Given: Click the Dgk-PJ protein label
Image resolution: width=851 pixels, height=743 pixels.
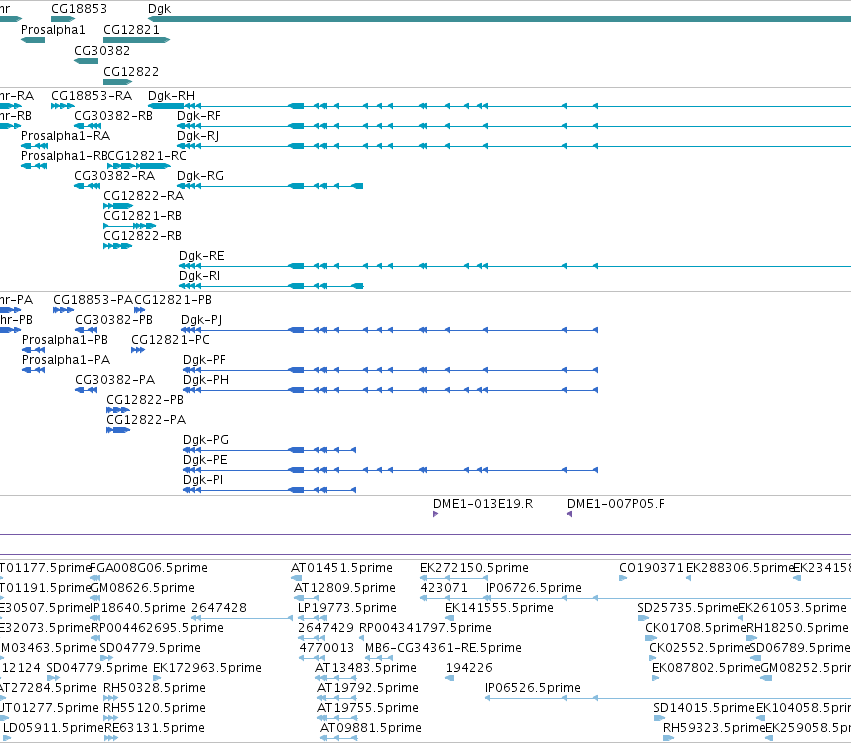Looking at the screenshot, I should 201,320.
